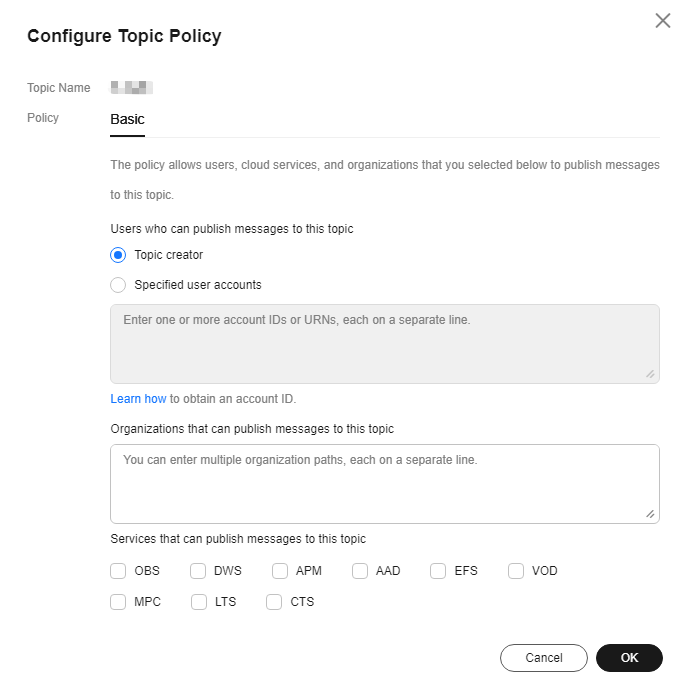Select the Topic creator radio option
This screenshot has height=684, width=685.
pyautogui.click(x=118, y=255)
